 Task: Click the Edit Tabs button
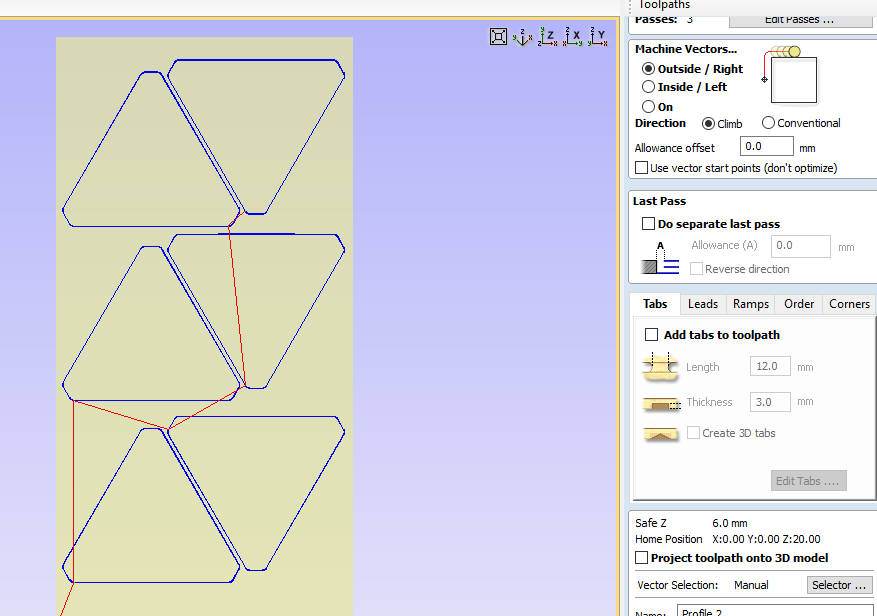(x=808, y=481)
